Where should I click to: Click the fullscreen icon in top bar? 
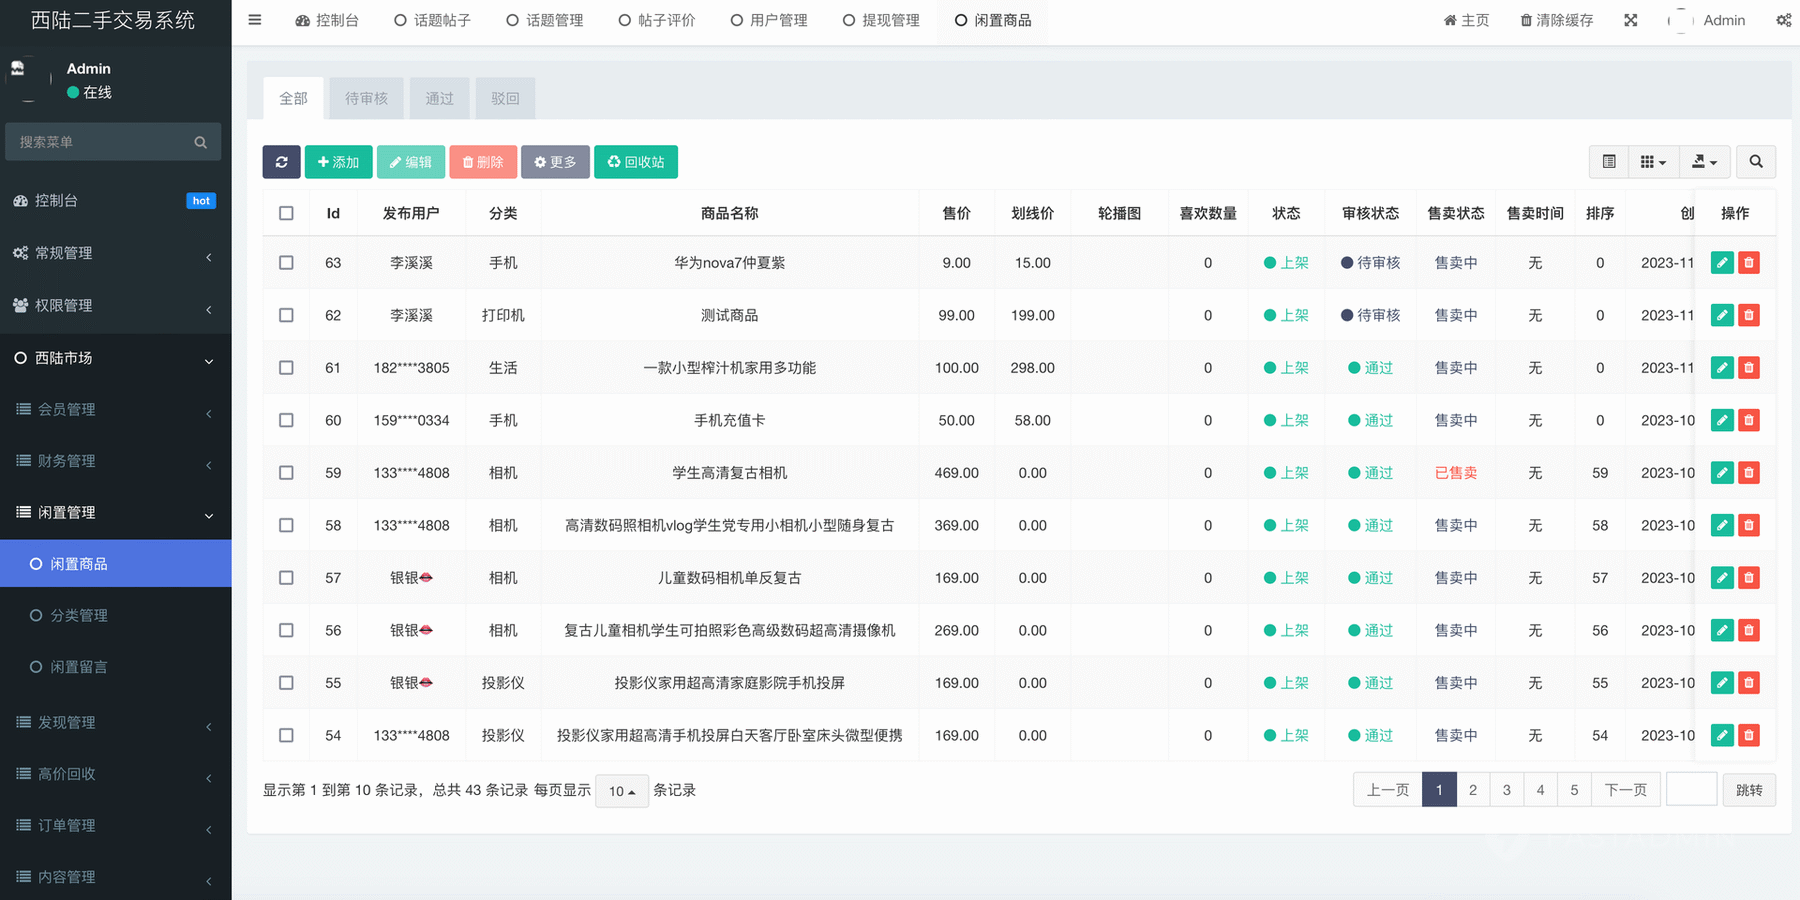pos(1630,20)
